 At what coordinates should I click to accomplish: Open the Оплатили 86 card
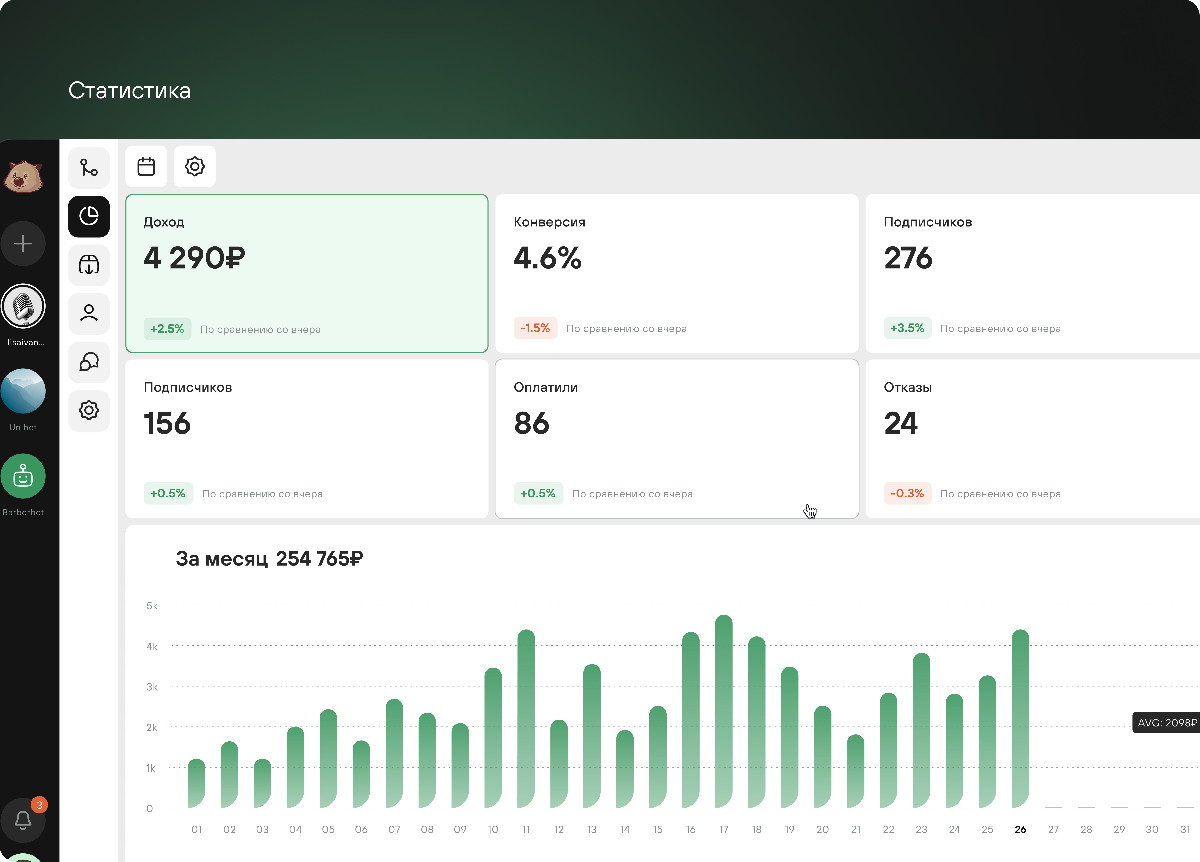coord(677,438)
